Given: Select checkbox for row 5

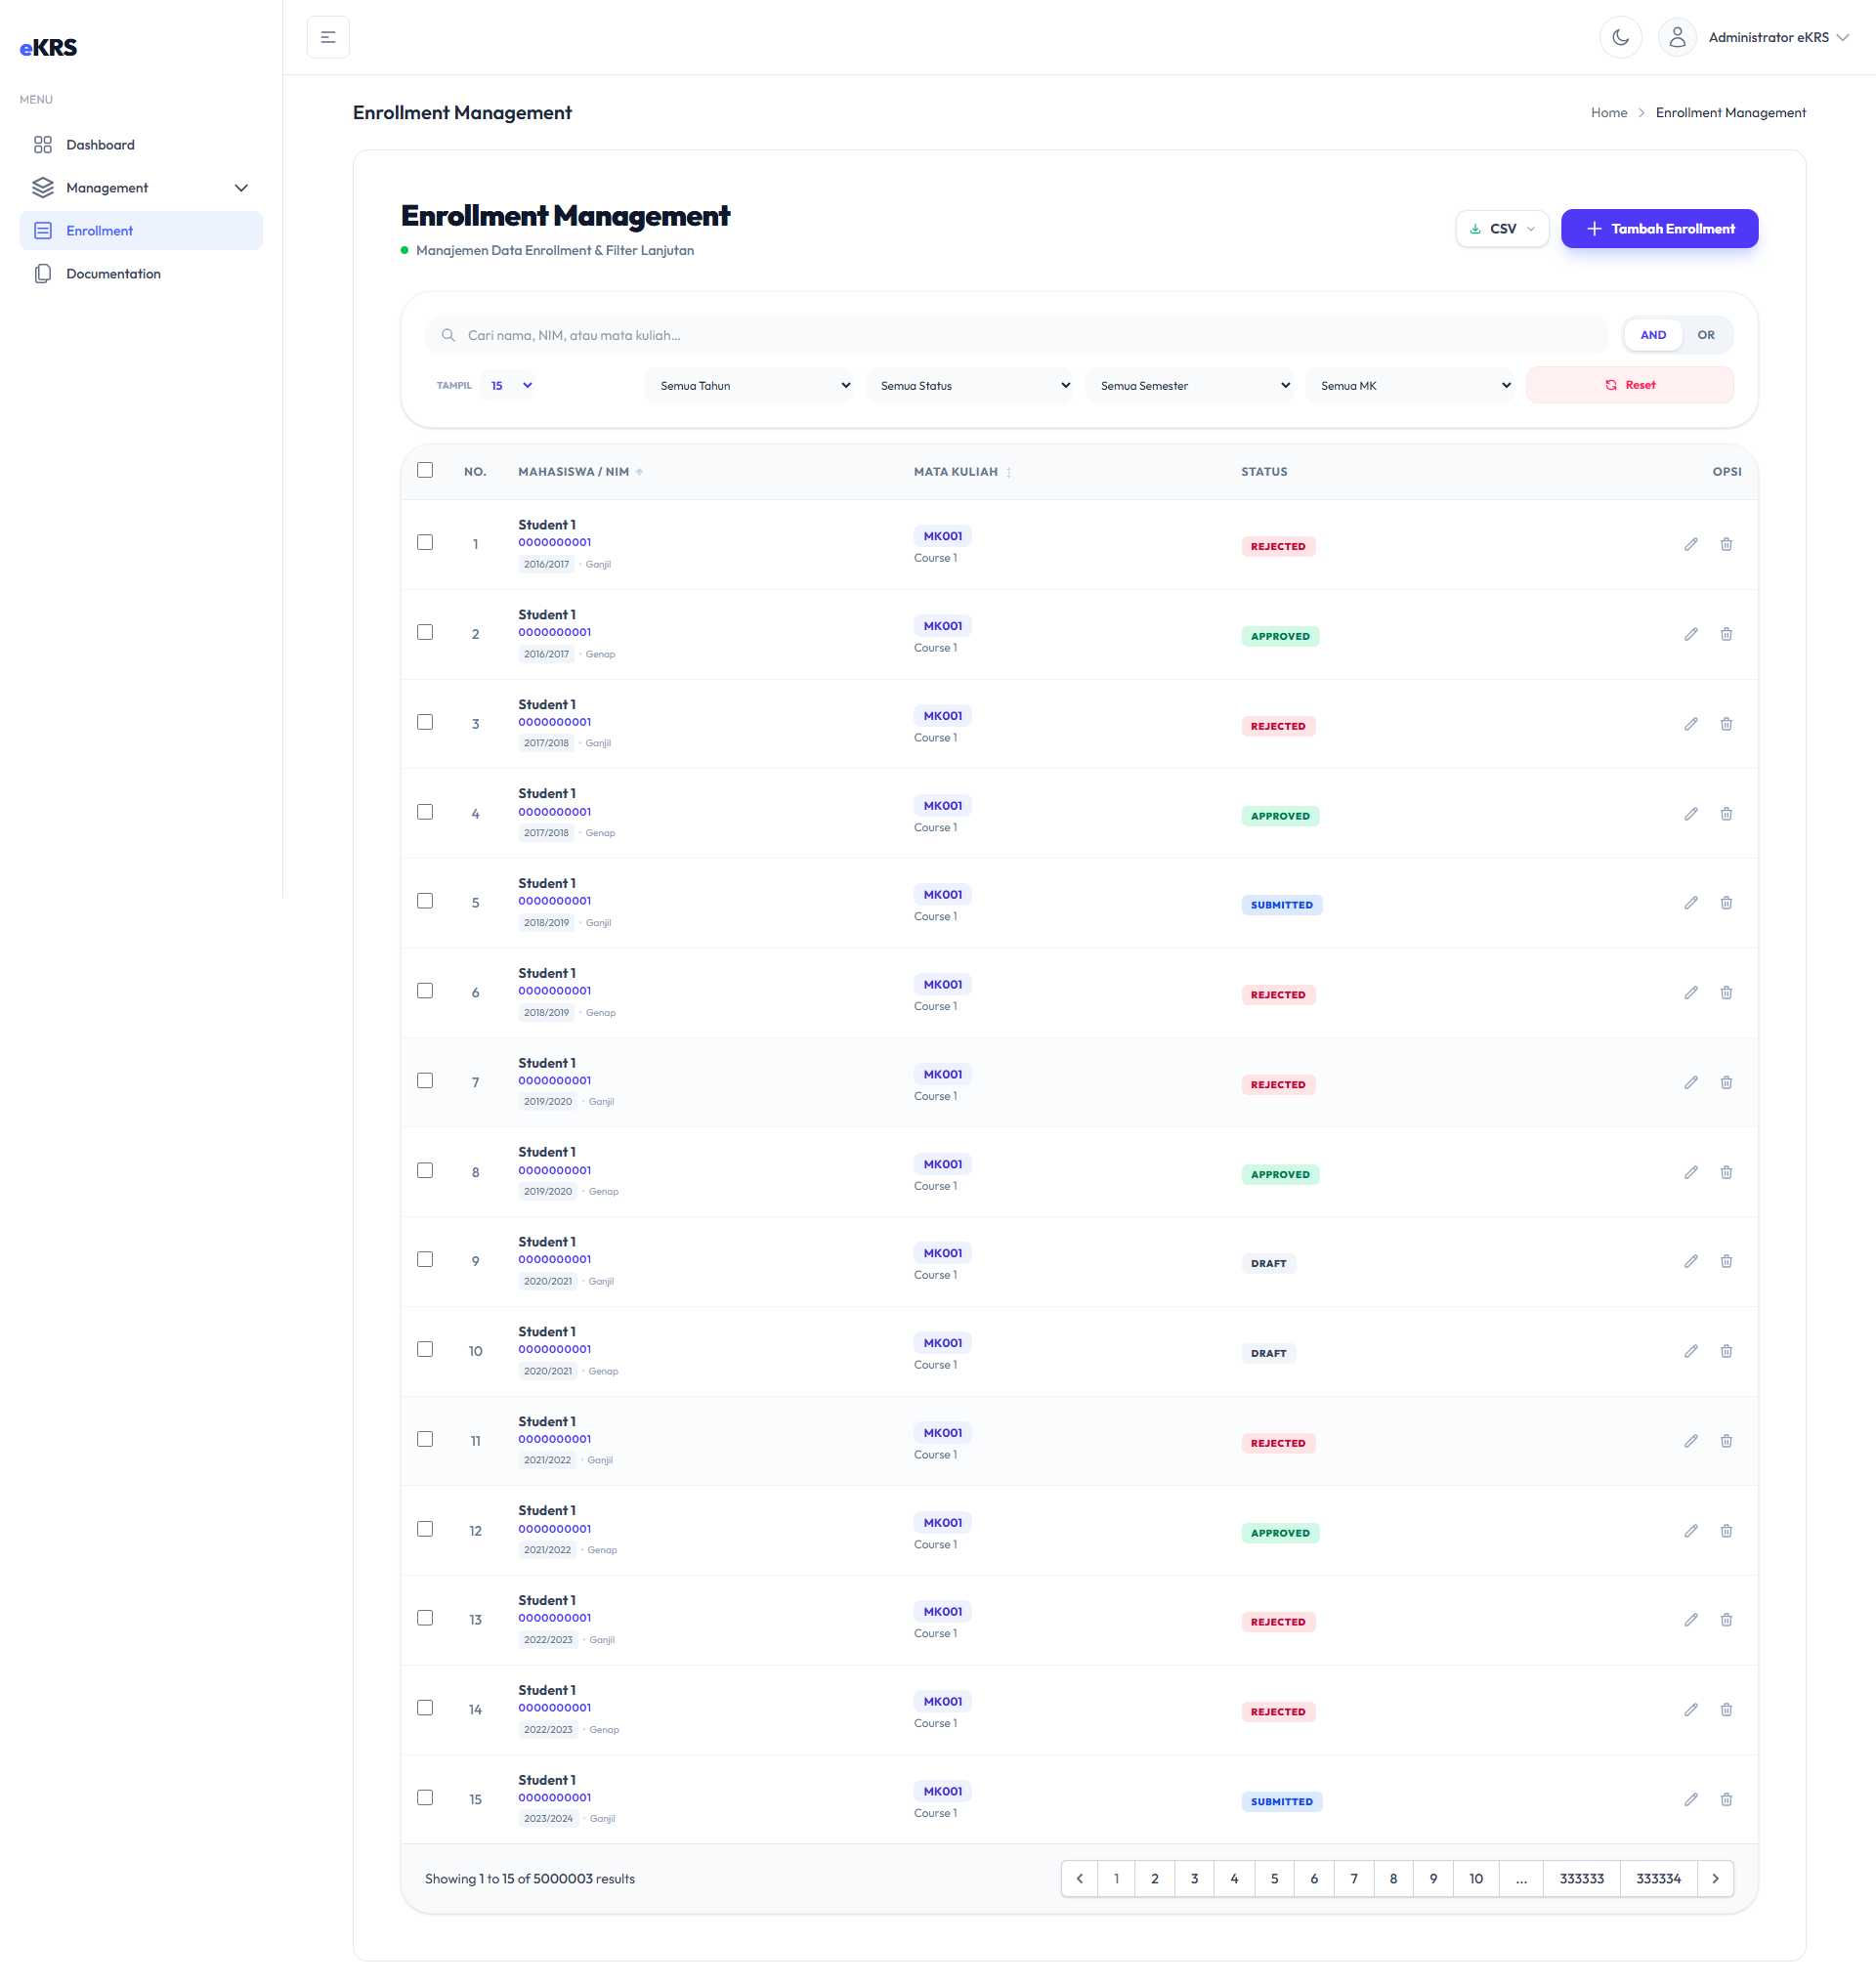Looking at the screenshot, I should point(425,901).
